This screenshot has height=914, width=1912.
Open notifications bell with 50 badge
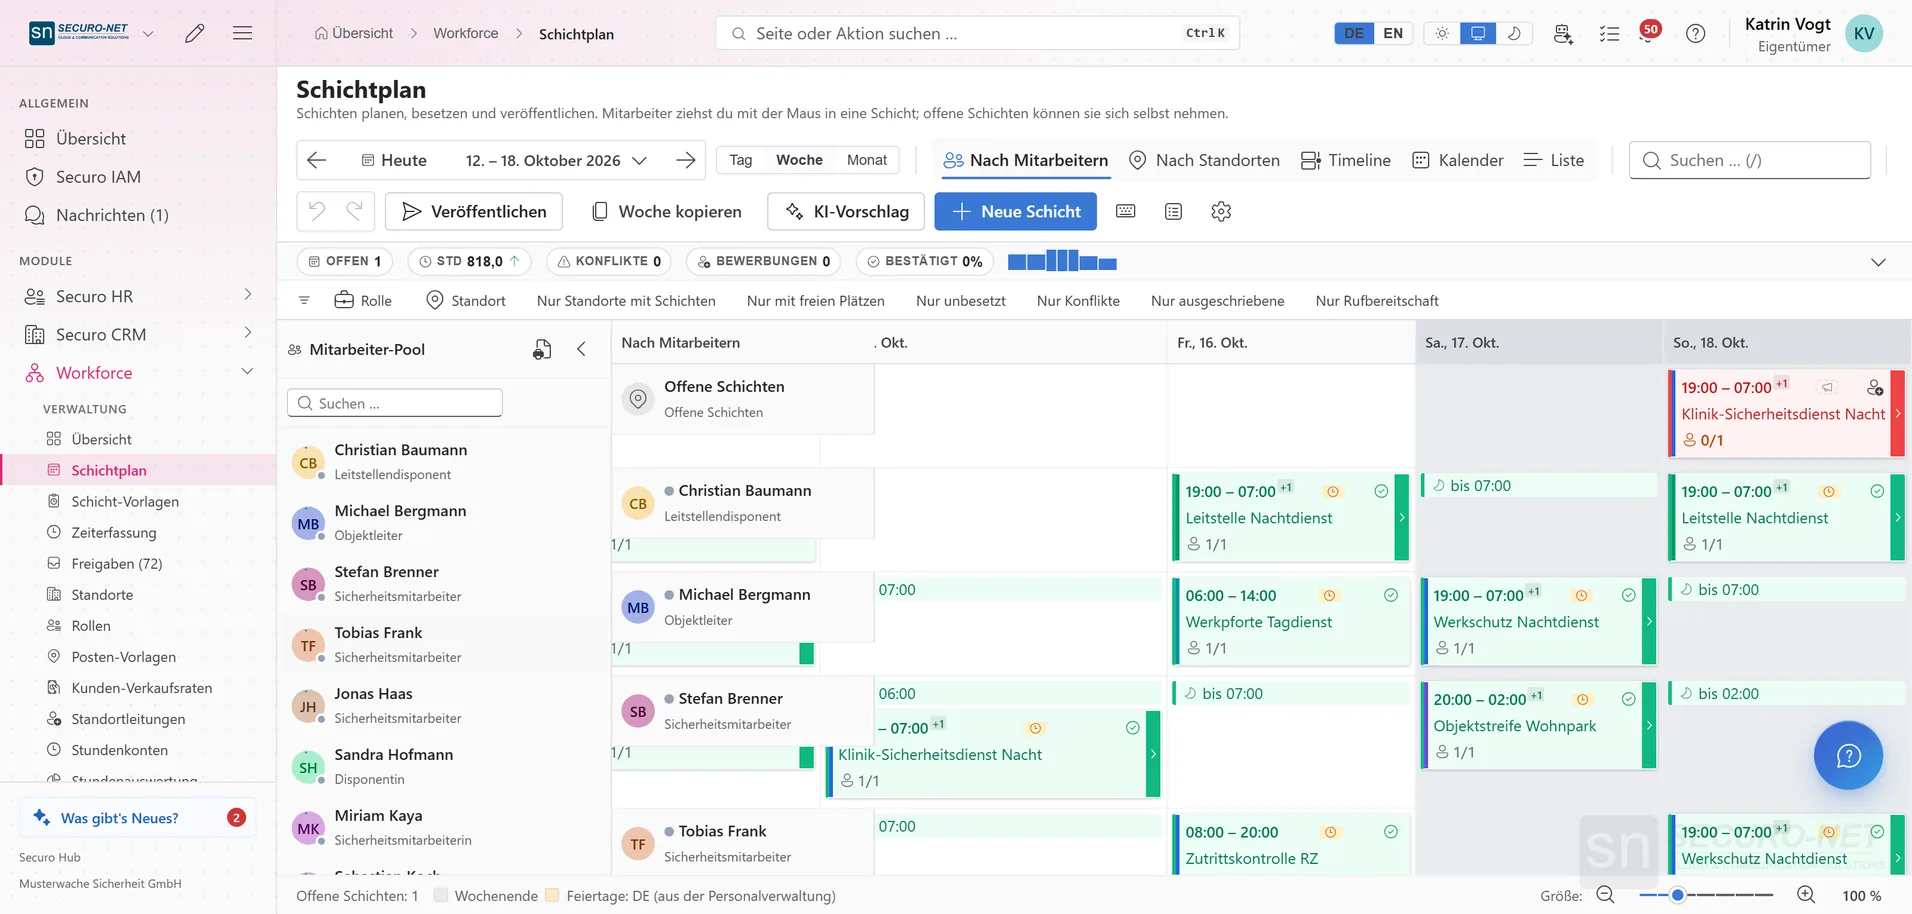click(x=1649, y=33)
